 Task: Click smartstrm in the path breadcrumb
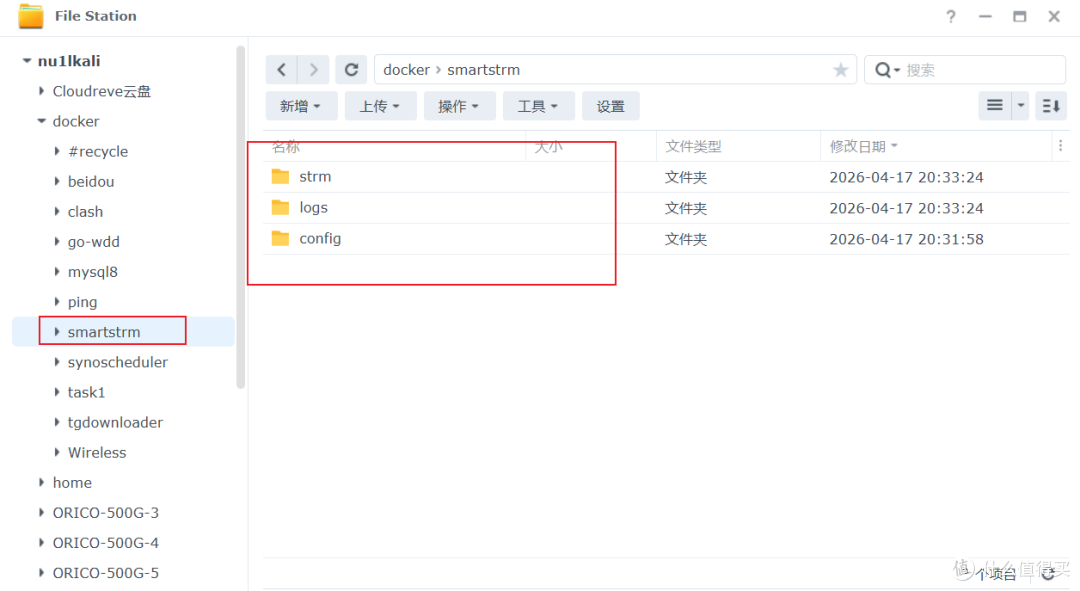(484, 70)
